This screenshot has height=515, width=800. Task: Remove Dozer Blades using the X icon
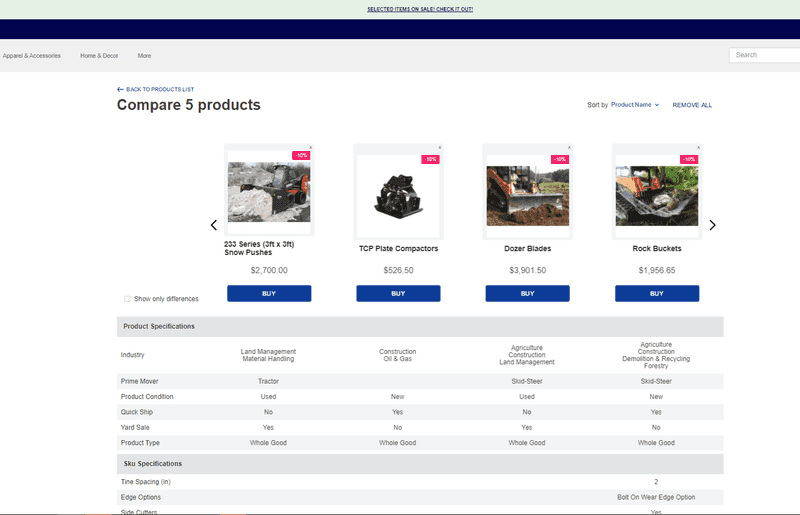pyautogui.click(x=569, y=147)
